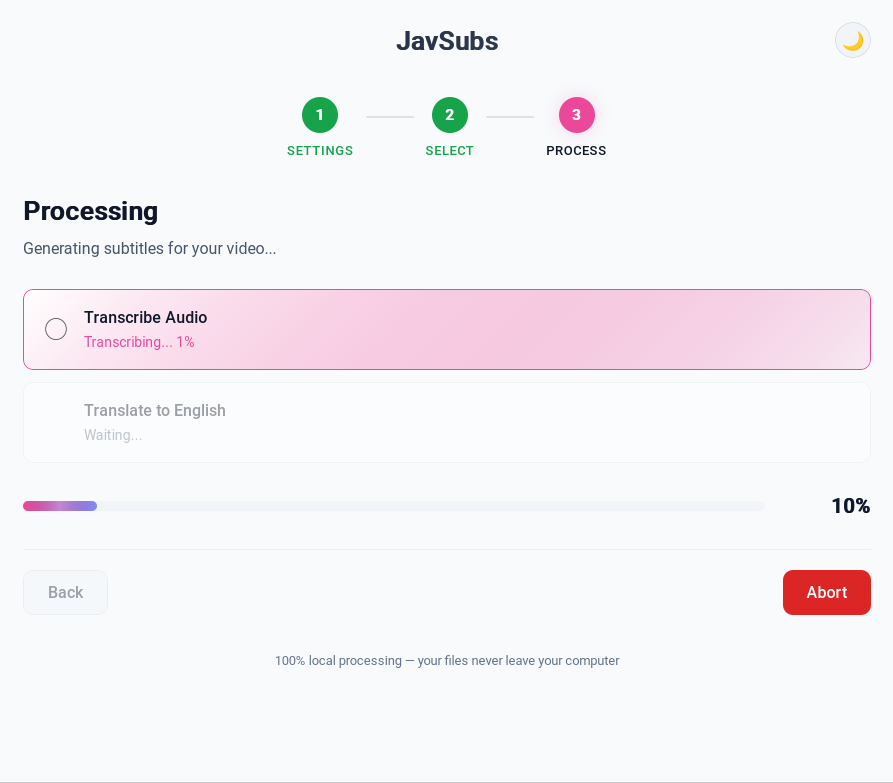Expand the Translate to English waiting entry
Viewport: 893px width, 783px height.
tap(447, 421)
